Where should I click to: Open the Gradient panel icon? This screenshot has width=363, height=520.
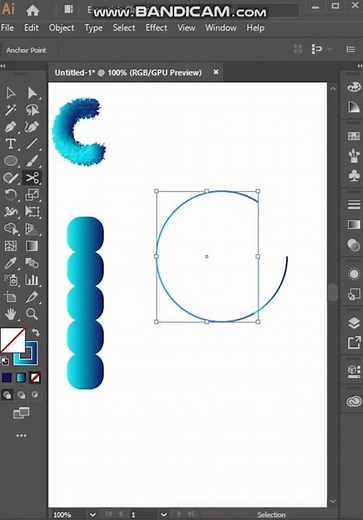(354, 225)
